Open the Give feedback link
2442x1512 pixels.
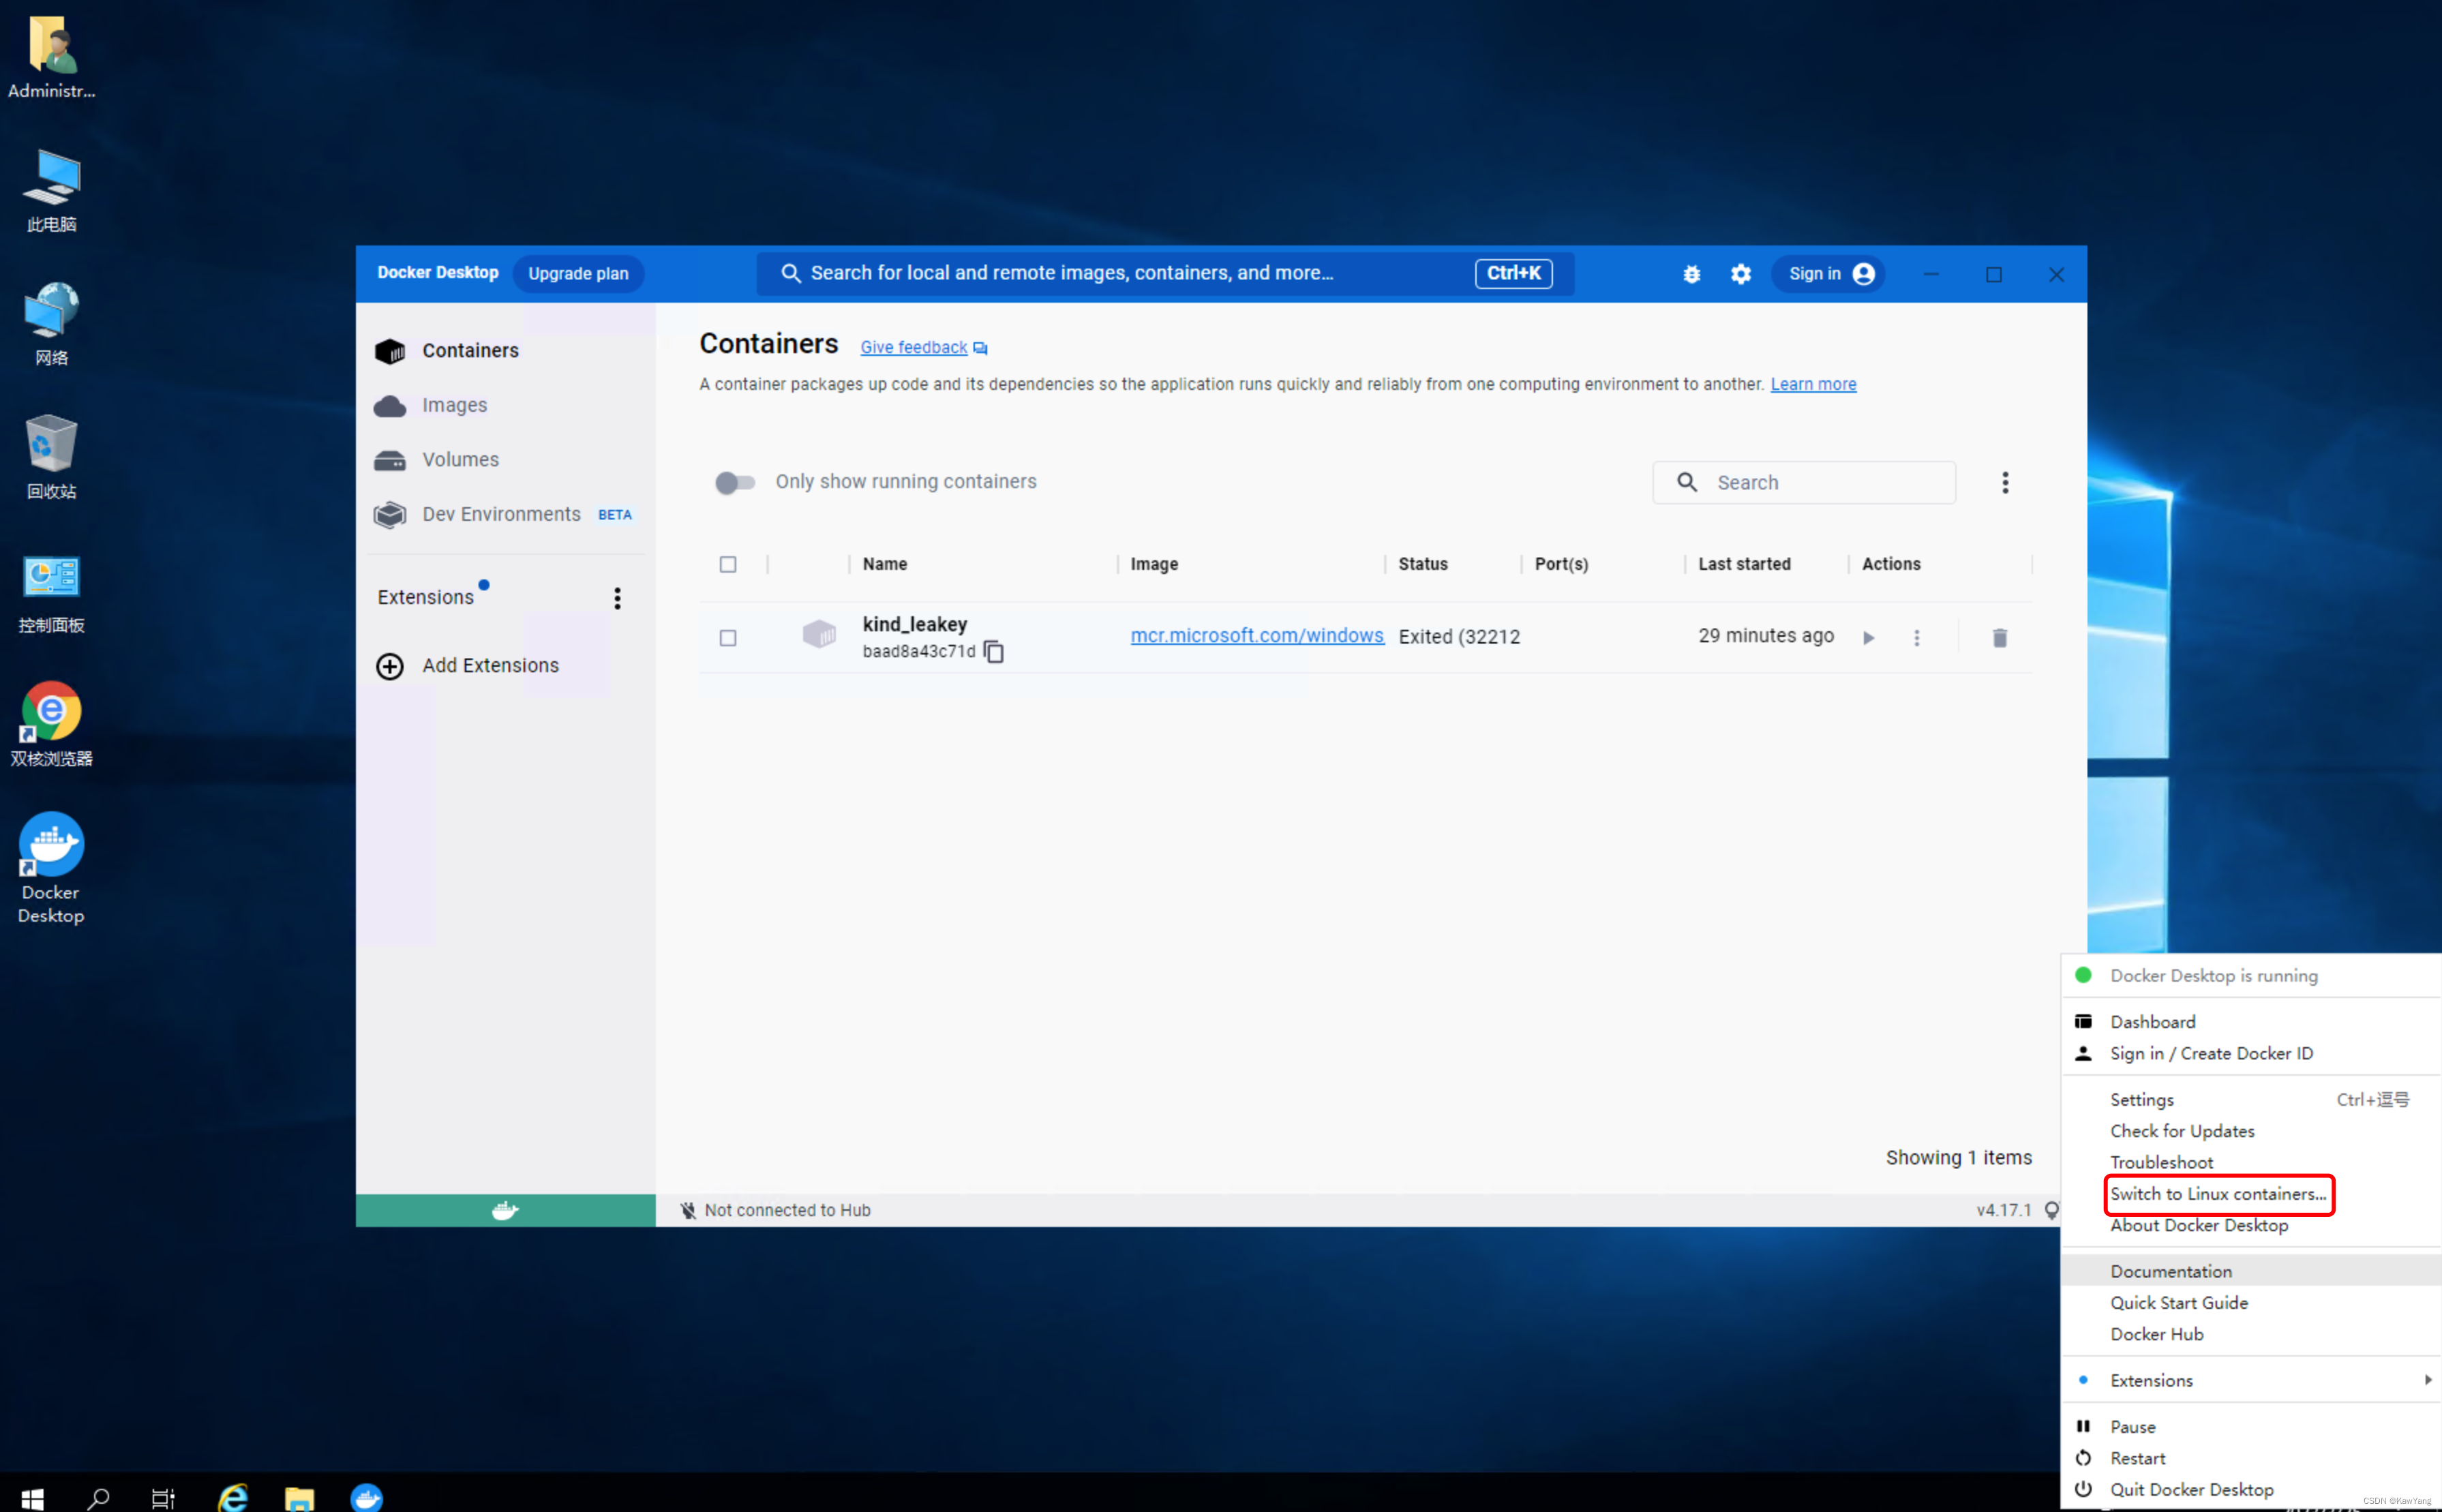click(913, 348)
